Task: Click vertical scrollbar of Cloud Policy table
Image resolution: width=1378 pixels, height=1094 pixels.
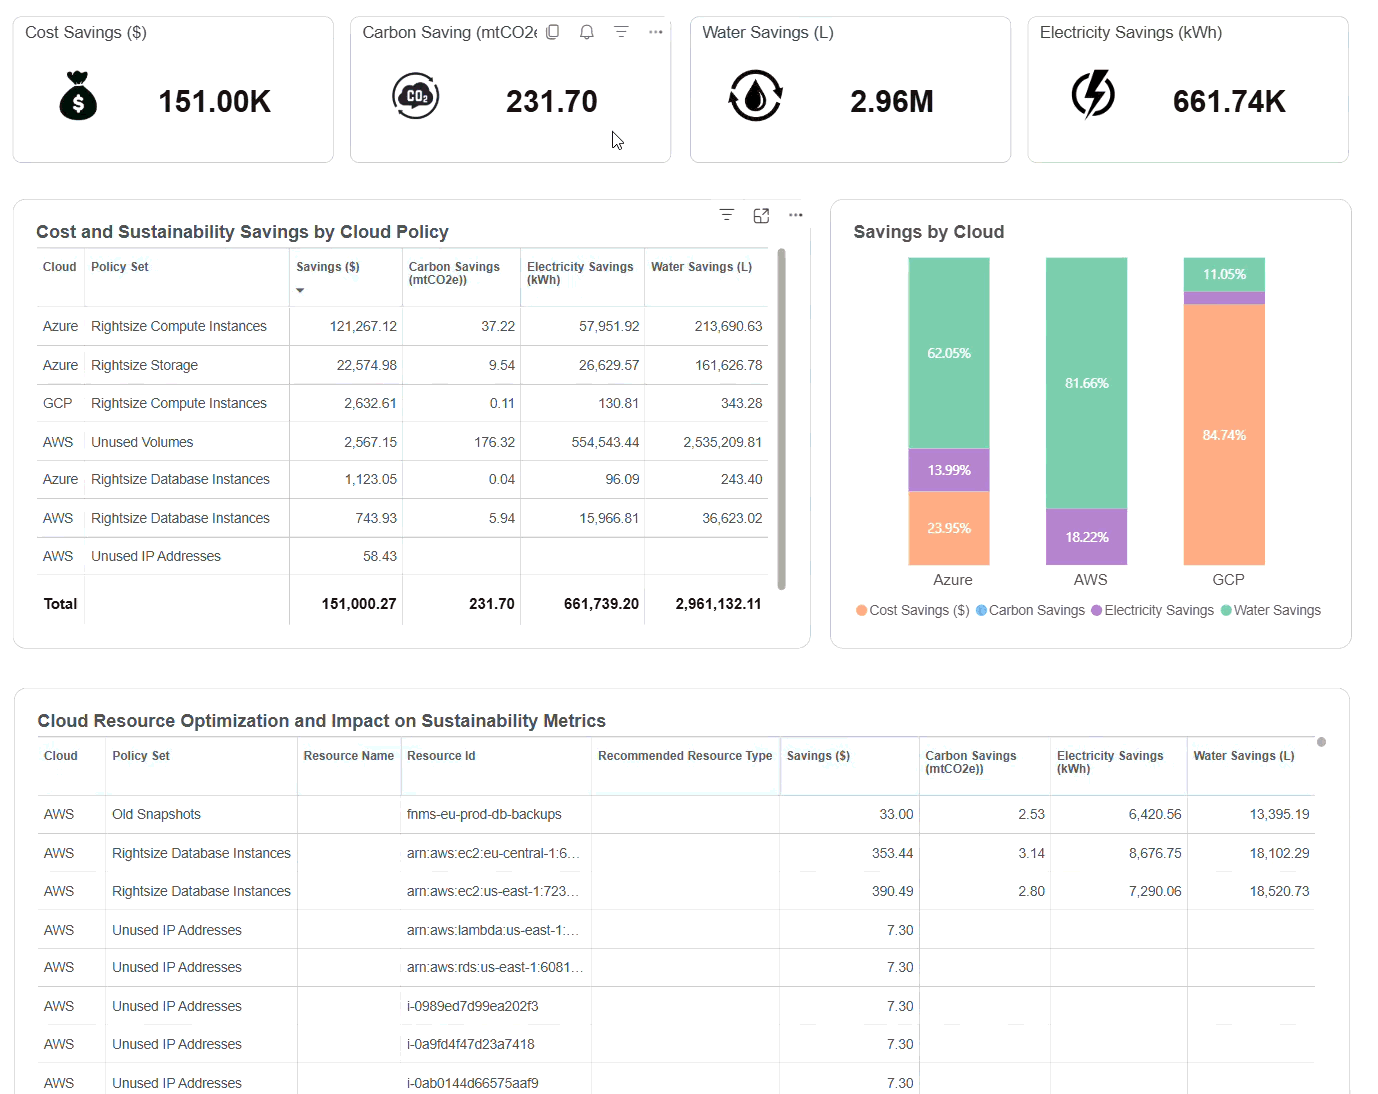Action: tap(781, 420)
